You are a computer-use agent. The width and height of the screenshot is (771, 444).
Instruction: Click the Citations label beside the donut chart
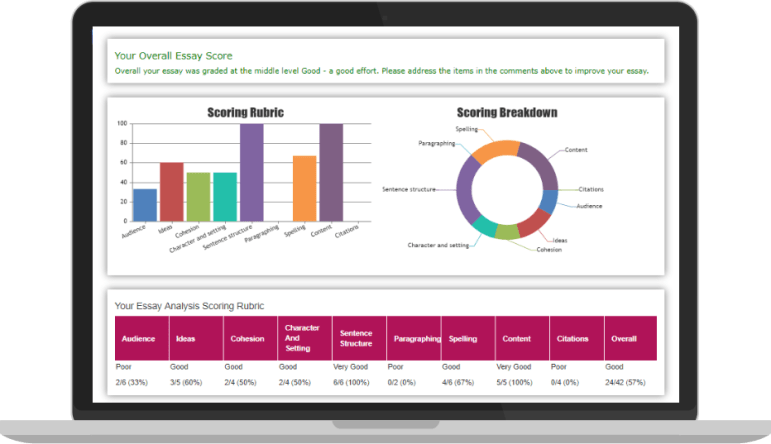[591, 189]
